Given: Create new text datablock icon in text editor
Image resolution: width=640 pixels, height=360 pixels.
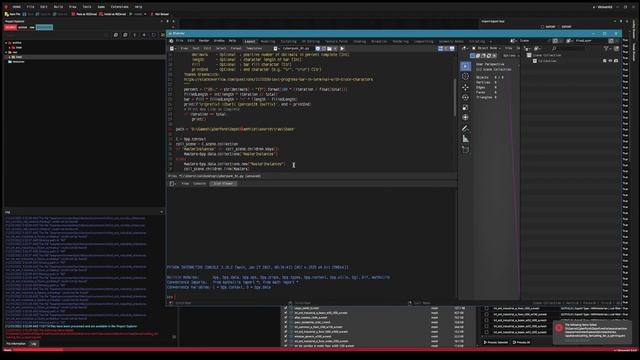Looking at the screenshot, I should [323, 49].
